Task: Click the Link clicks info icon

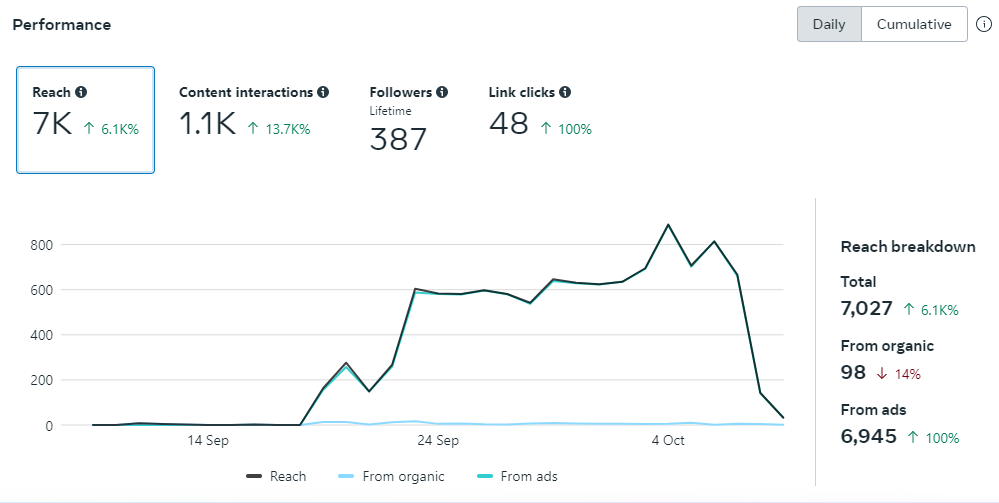Action: (x=565, y=92)
